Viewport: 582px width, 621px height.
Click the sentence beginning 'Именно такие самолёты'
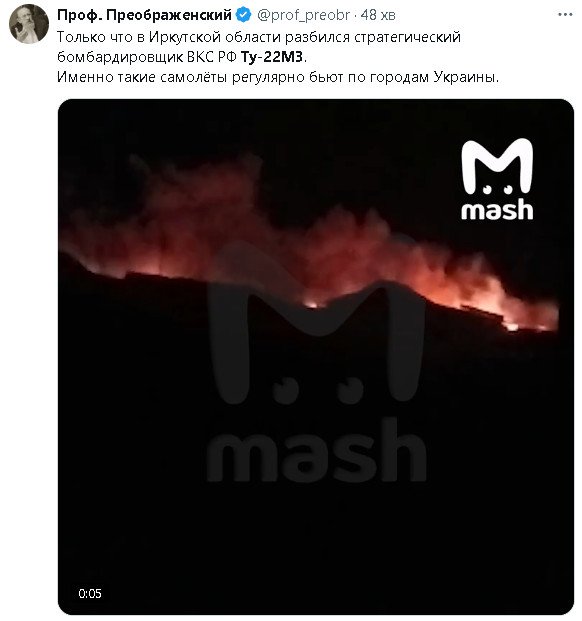(278, 77)
